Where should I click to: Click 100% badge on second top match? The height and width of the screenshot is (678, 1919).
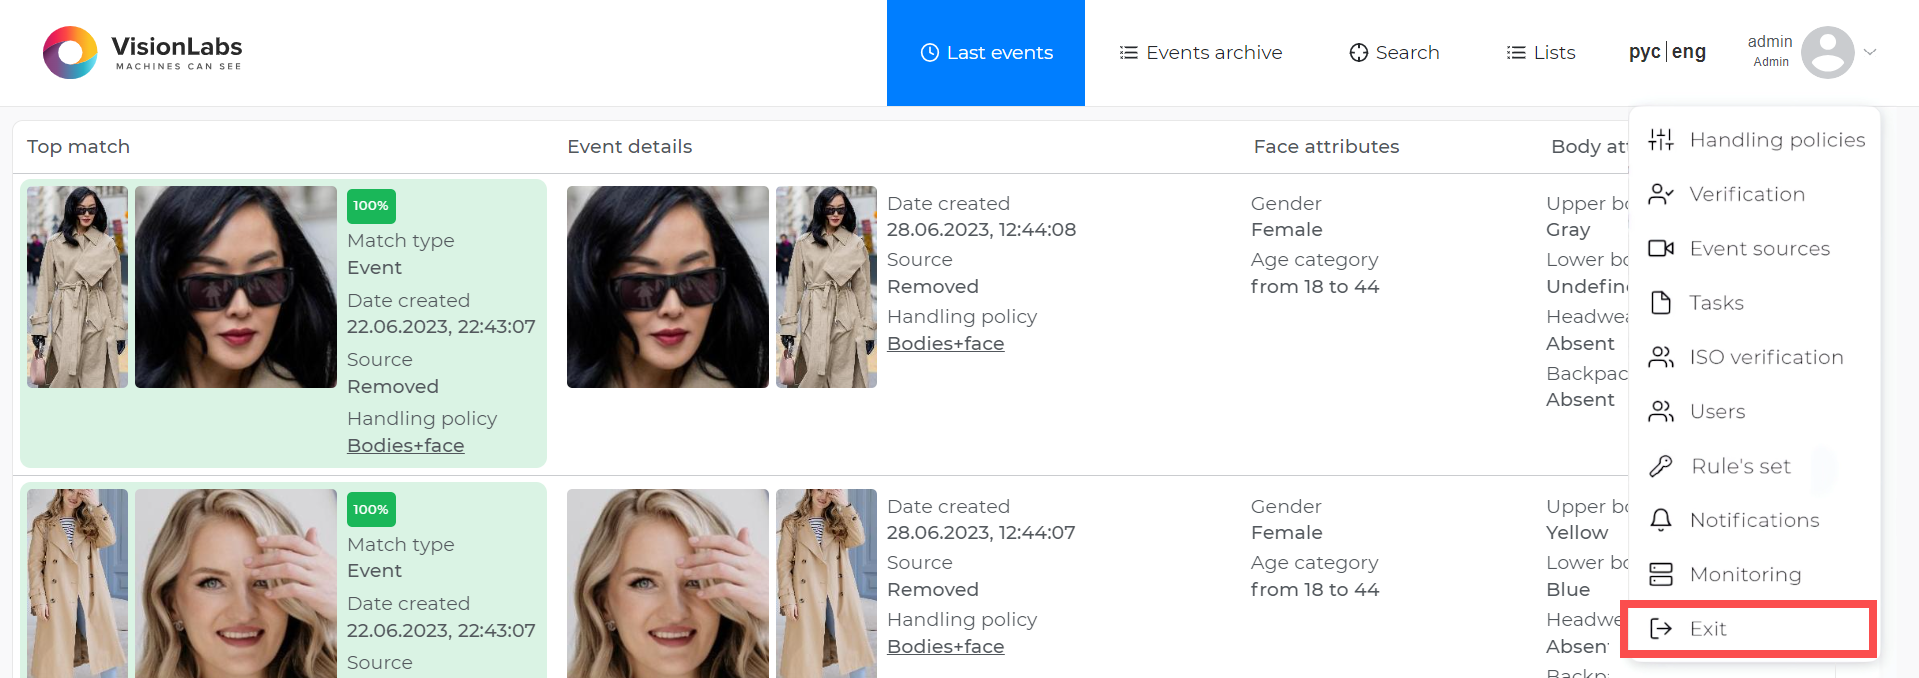tap(371, 509)
